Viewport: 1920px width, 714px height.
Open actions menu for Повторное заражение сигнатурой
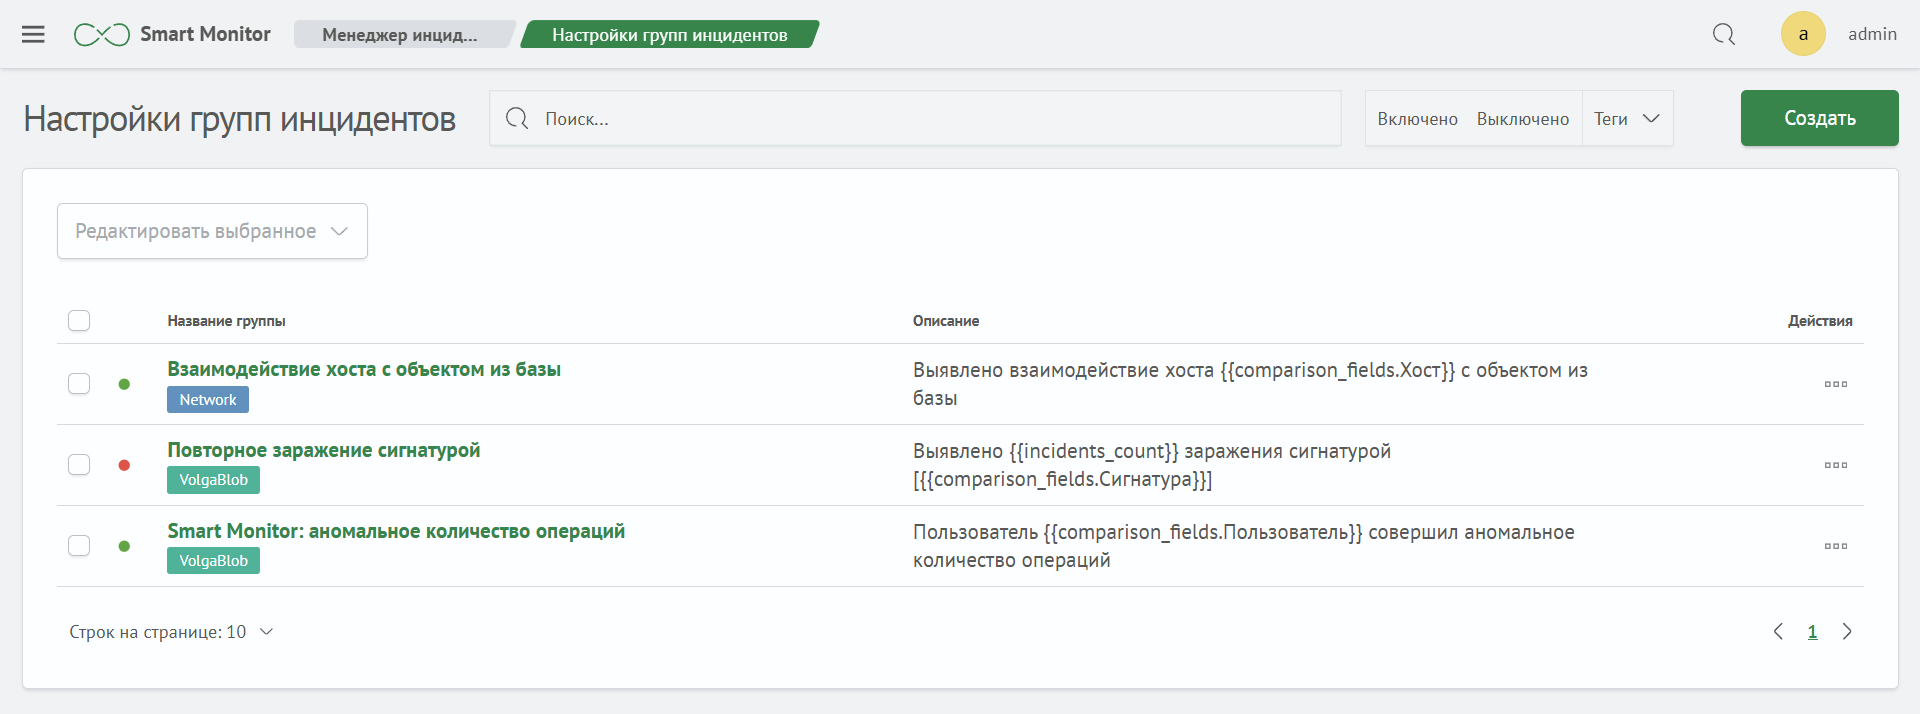1835,465
